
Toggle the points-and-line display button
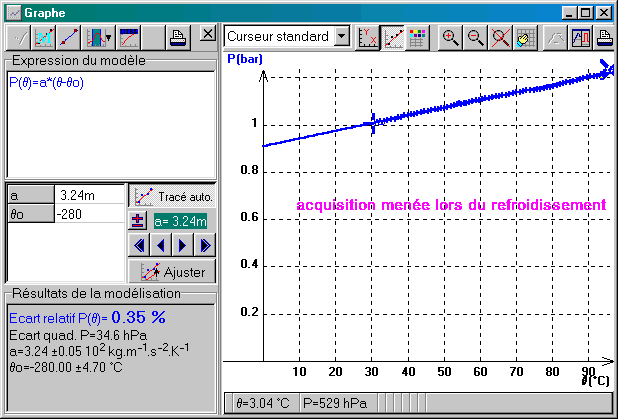392,37
